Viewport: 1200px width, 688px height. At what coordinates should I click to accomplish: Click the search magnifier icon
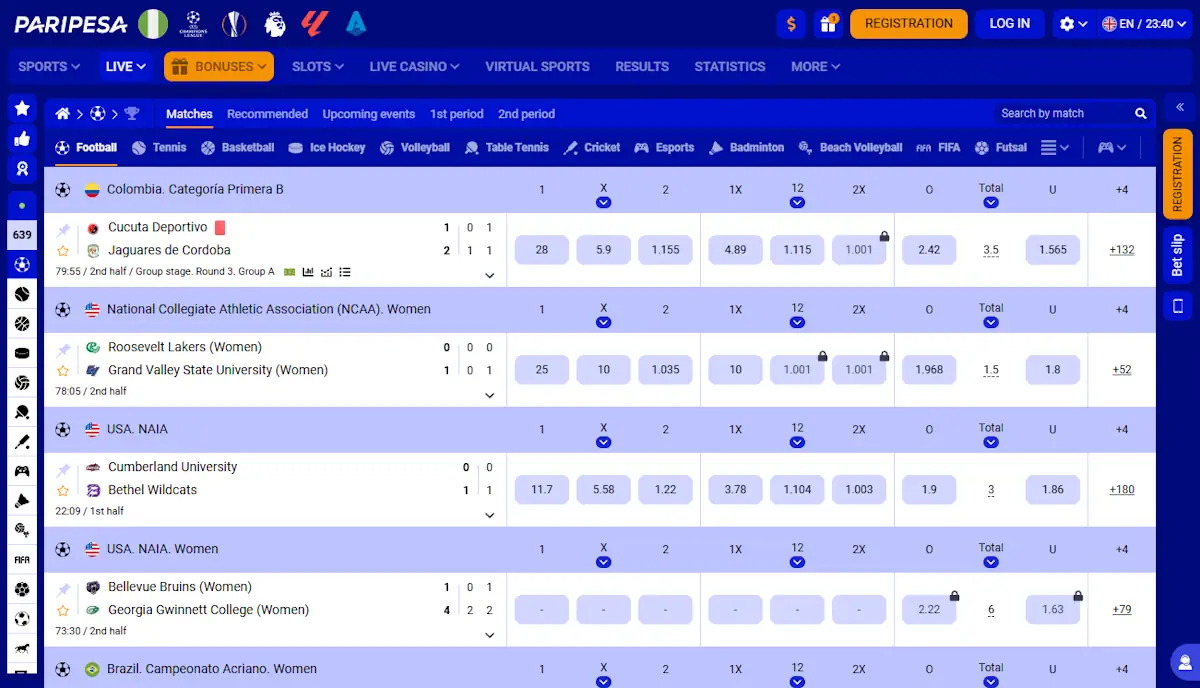coord(1141,113)
